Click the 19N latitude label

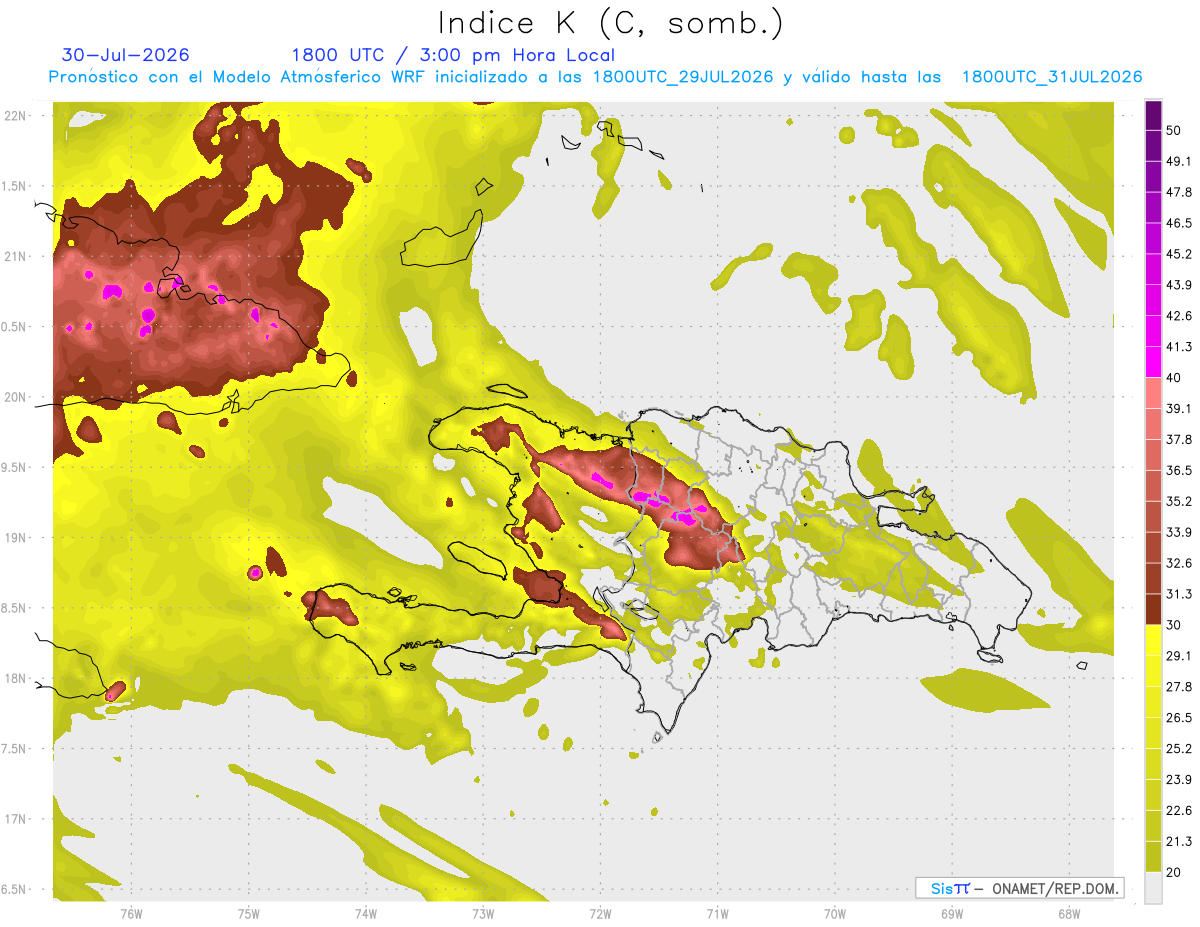click(17, 538)
